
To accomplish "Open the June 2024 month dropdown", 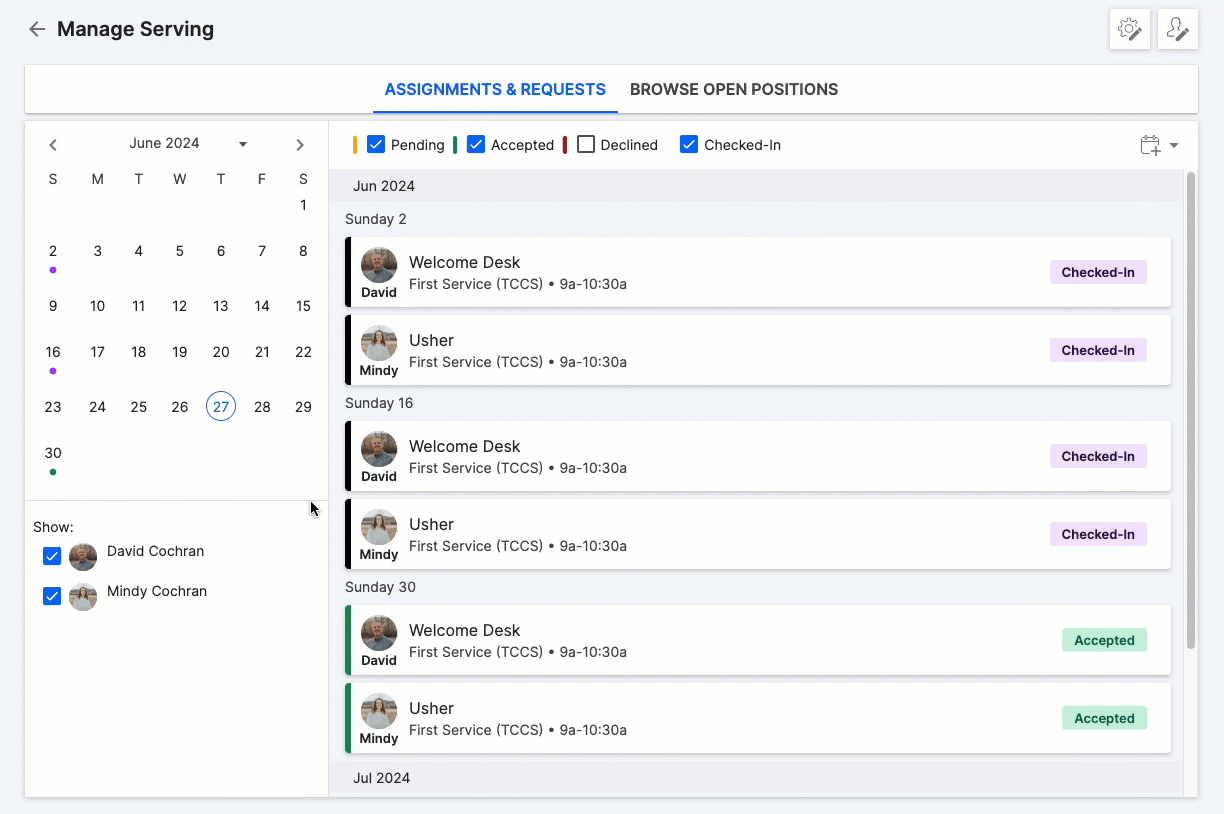I will pos(188,143).
